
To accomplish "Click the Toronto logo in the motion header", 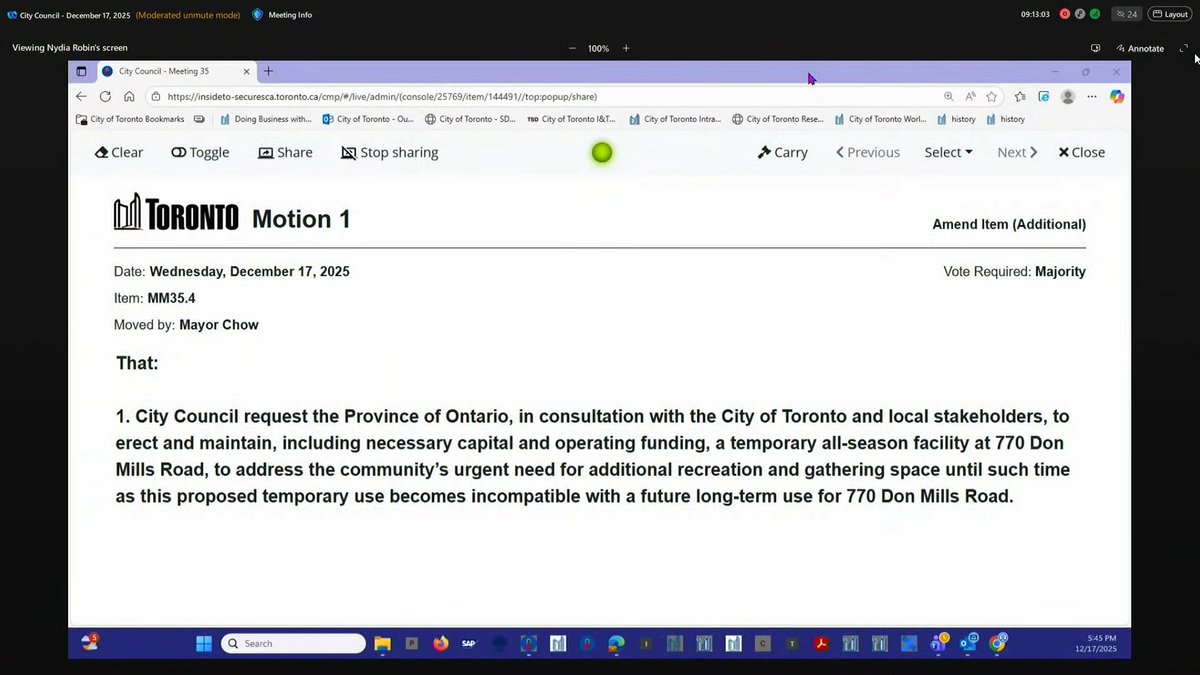I will point(176,213).
